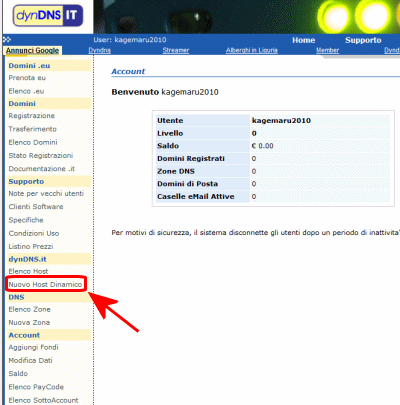This screenshot has height=405, width=400.
Task: Click the User: kagemaru2010 header text
Action: pos(130,40)
